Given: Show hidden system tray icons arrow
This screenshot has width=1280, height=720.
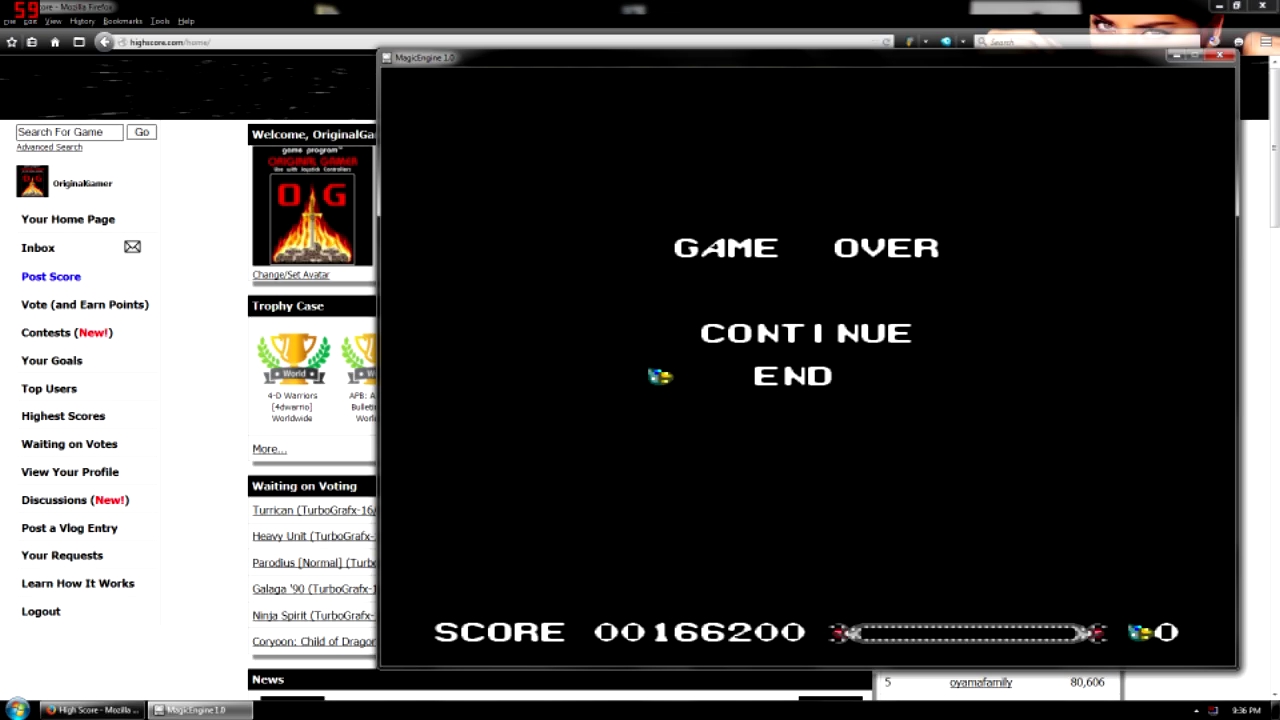Looking at the screenshot, I should pyautogui.click(x=1196, y=710).
